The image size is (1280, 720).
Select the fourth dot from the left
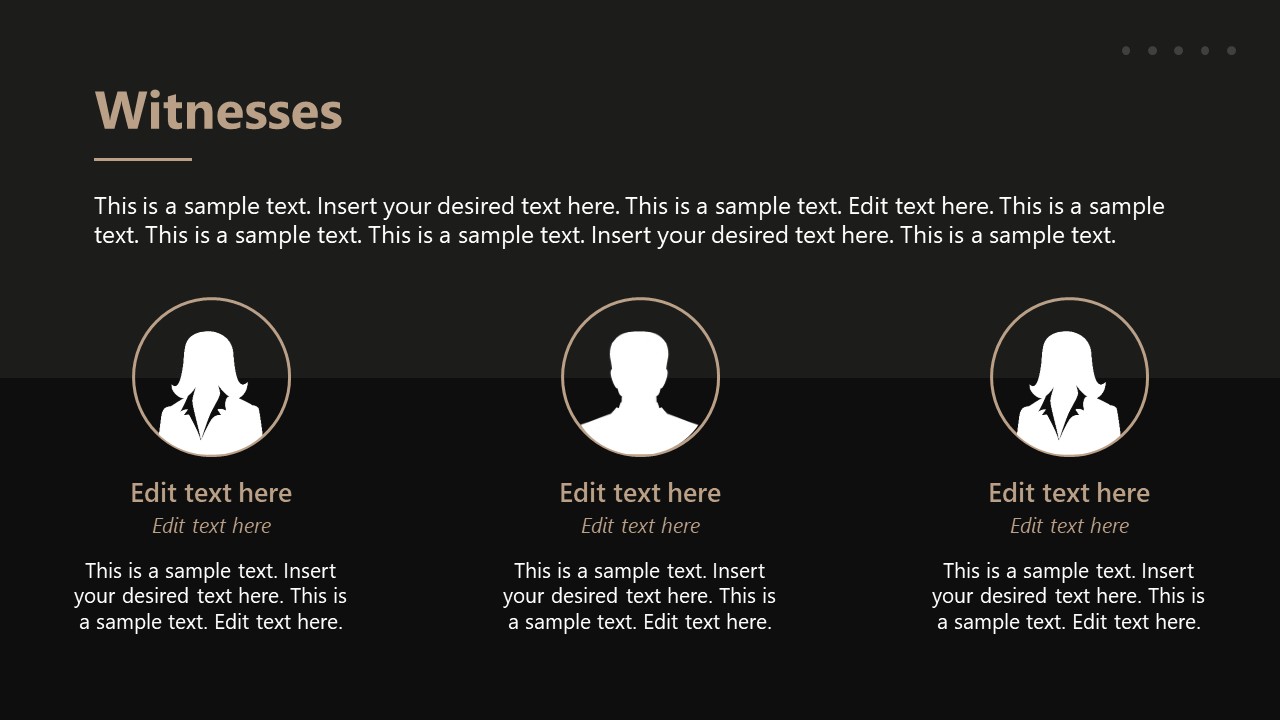pyautogui.click(x=1205, y=51)
